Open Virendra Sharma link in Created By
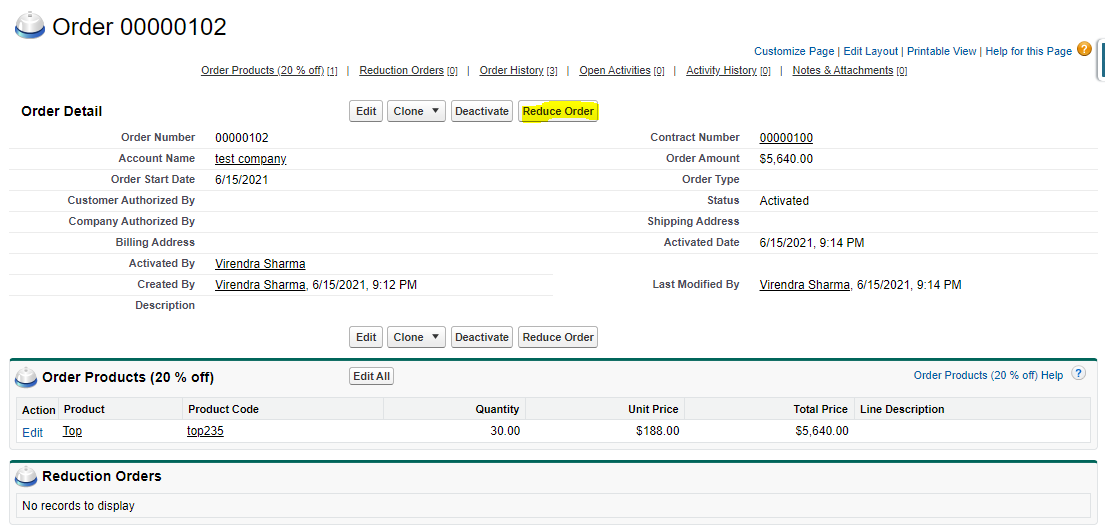This screenshot has width=1105, height=530. pyautogui.click(x=260, y=285)
